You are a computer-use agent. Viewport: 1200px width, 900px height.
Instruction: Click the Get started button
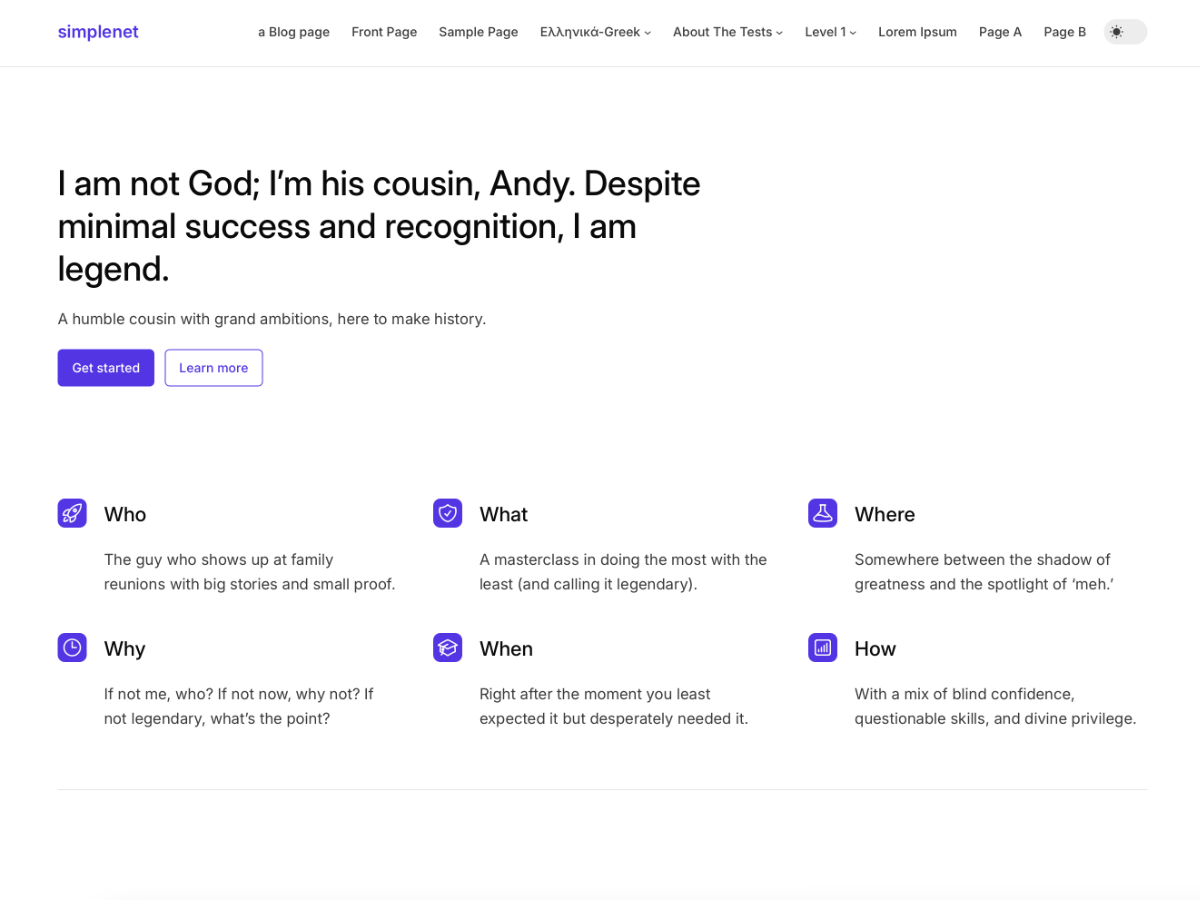coord(105,367)
